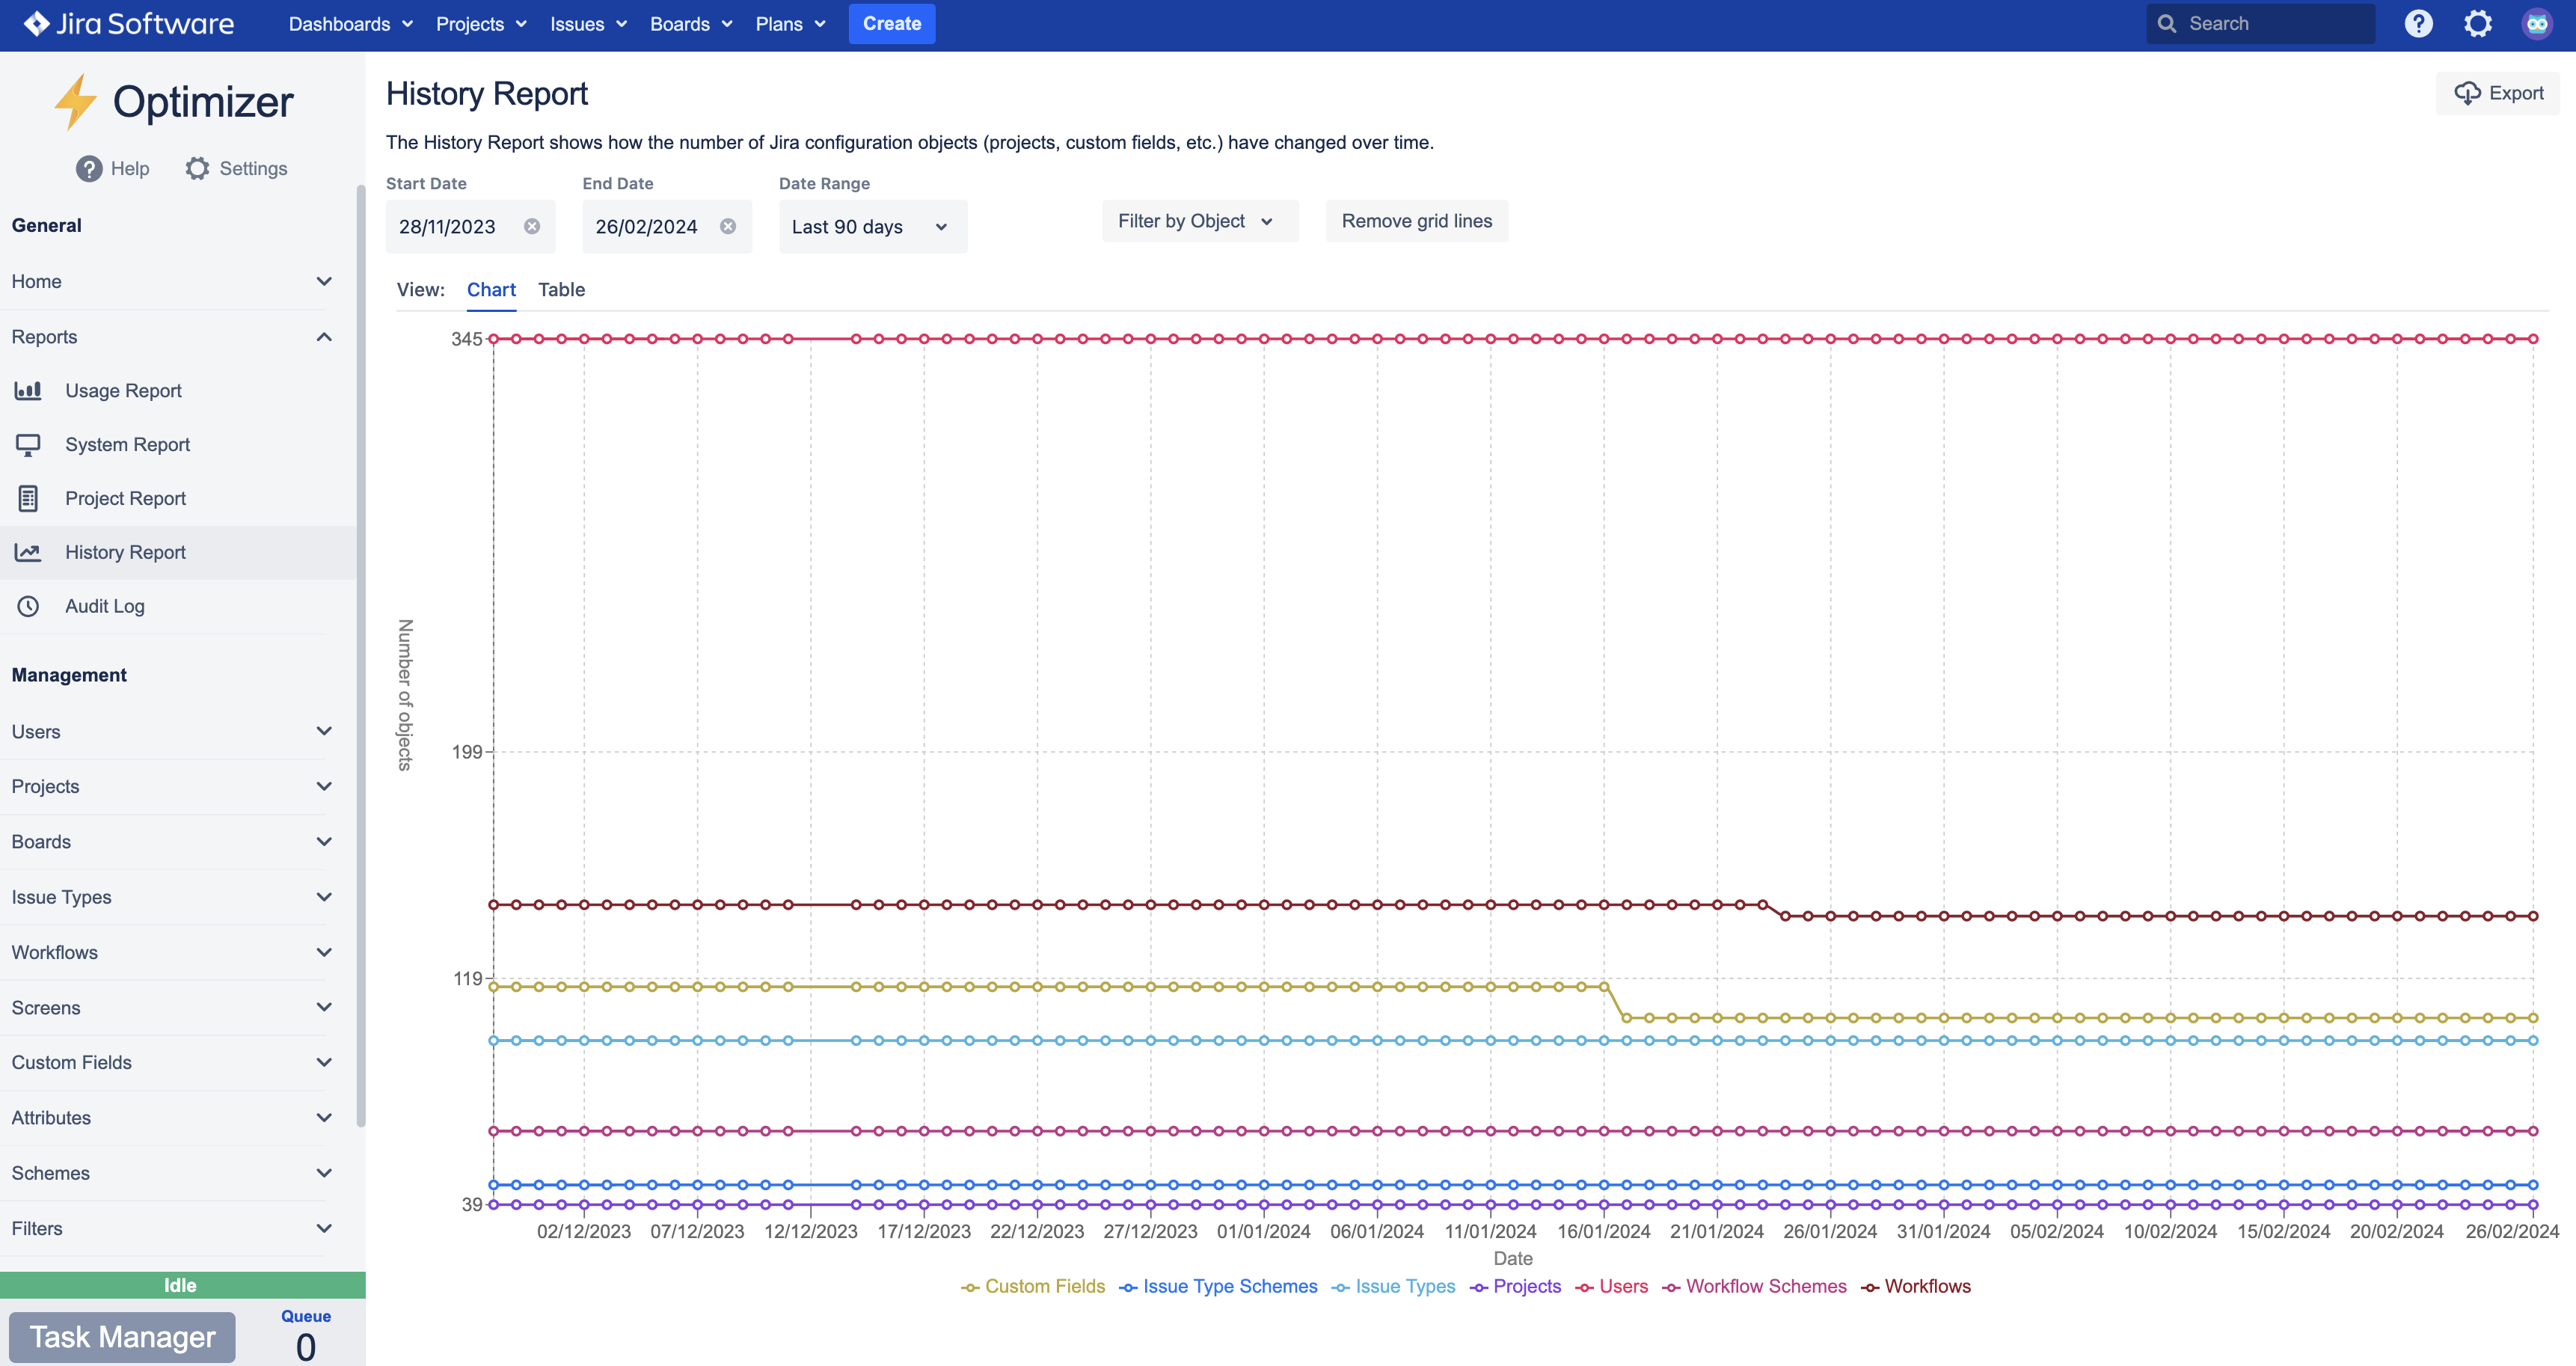Open the Boards menu in top navigation

(x=690, y=23)
